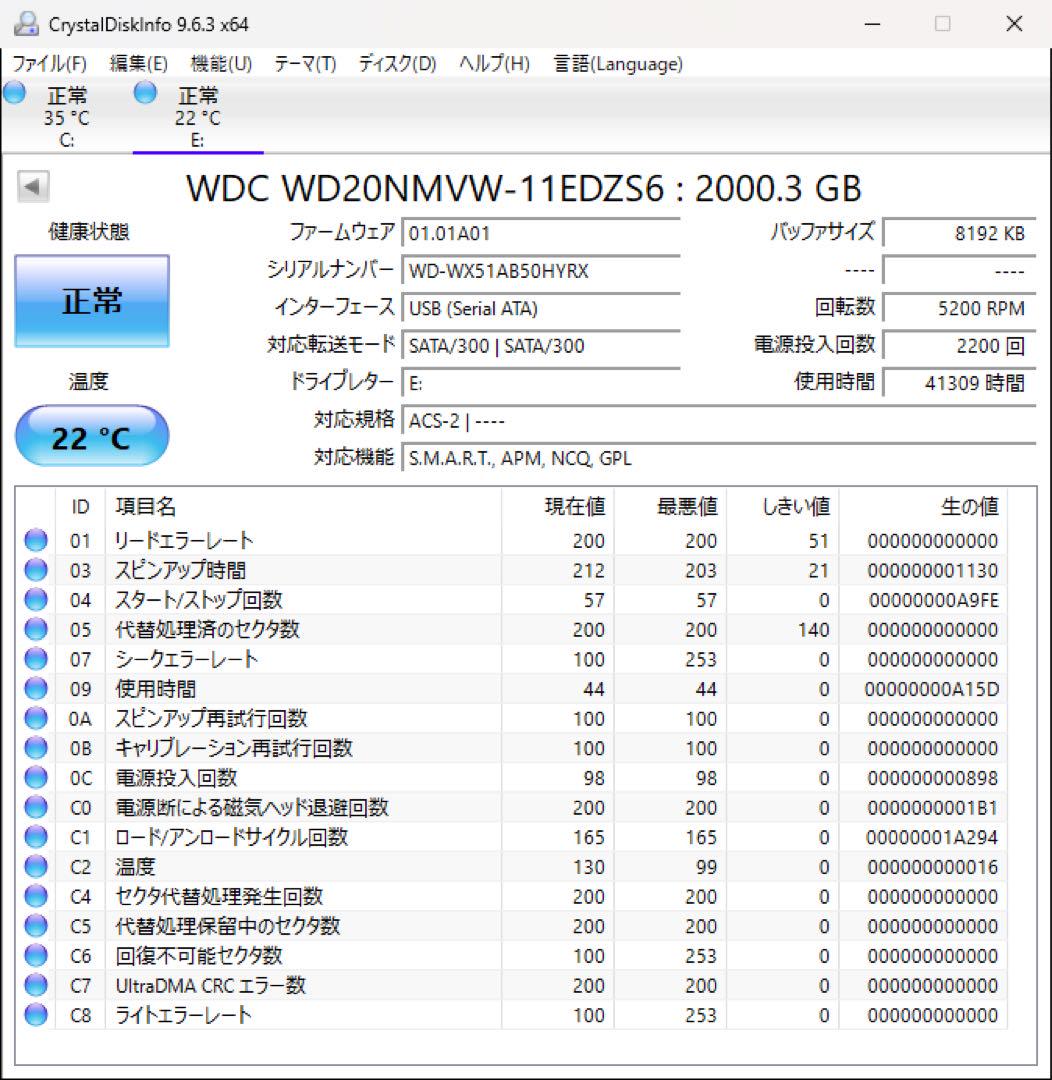
Task: Click status orb of row 0C 電源投入回数
Action: tap(36, 778)
